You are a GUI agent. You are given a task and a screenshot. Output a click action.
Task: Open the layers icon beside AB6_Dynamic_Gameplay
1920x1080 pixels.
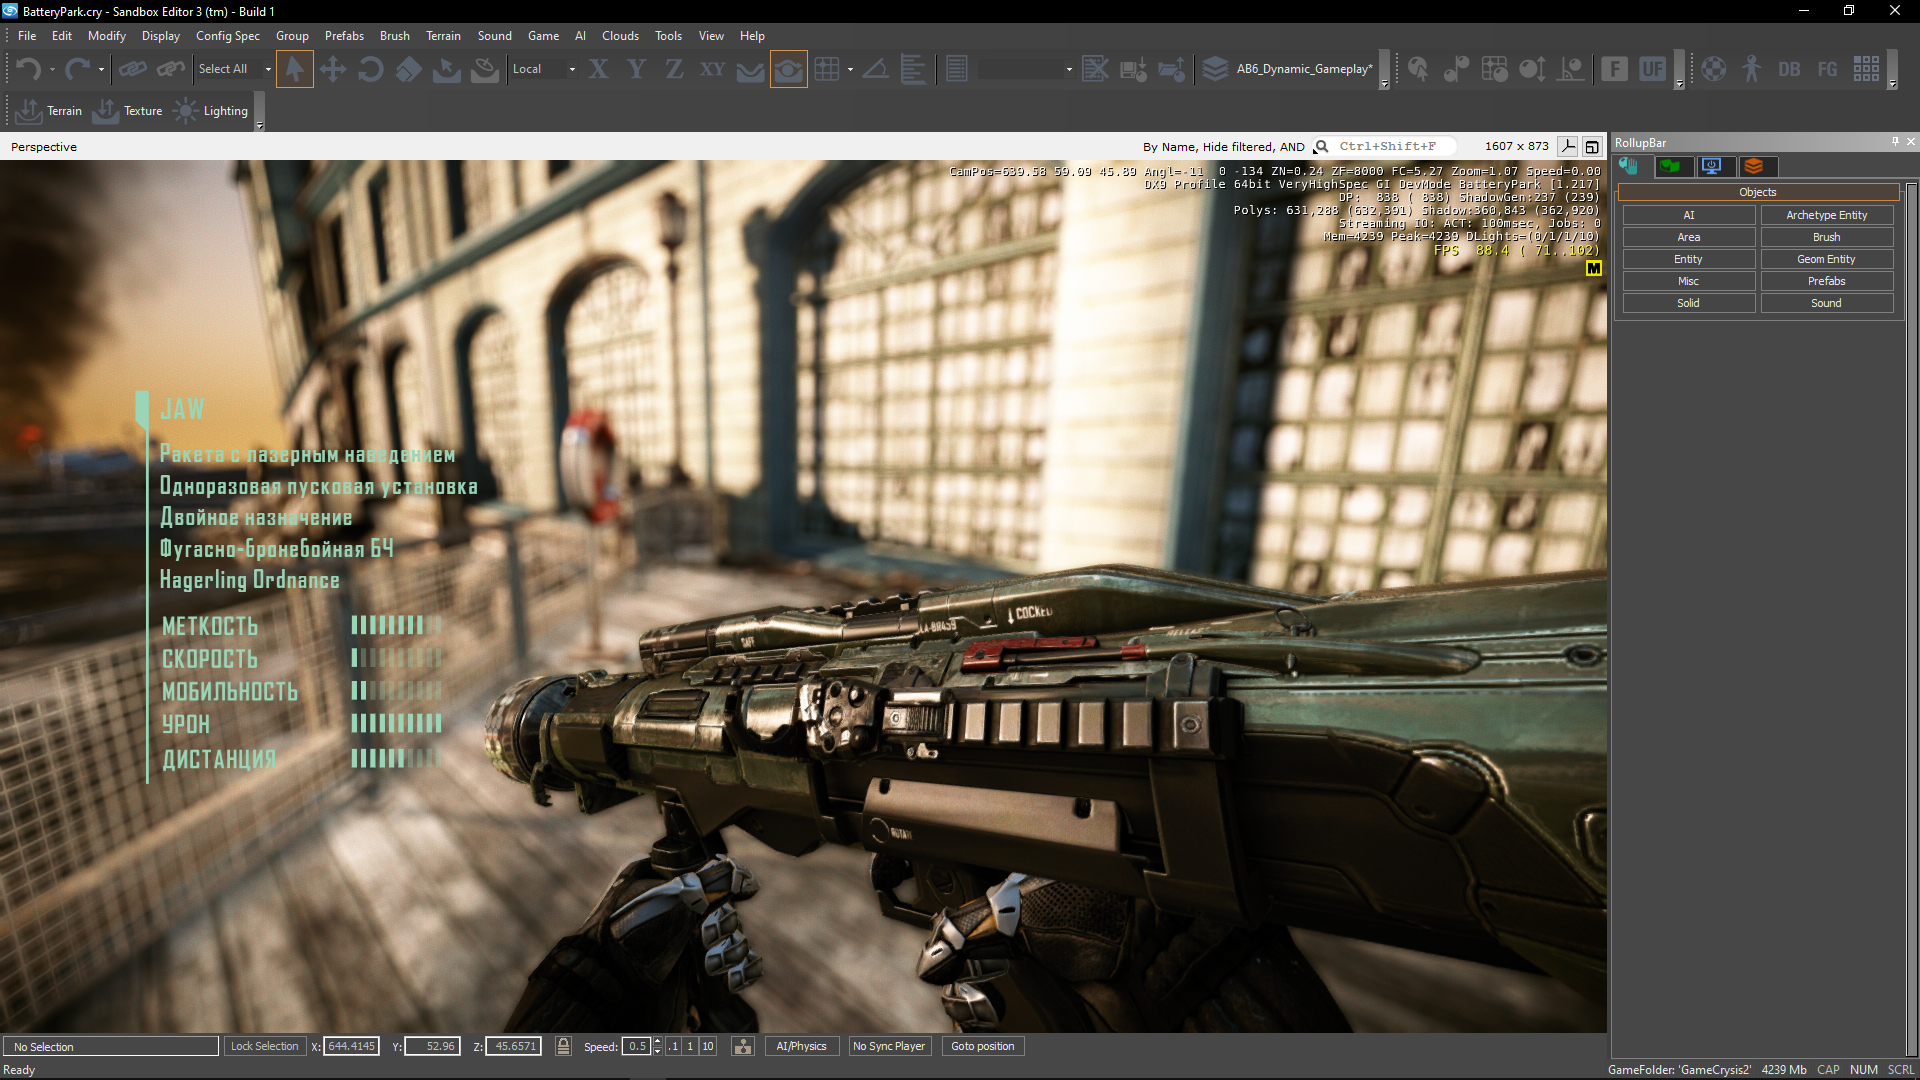(1215, 69)
